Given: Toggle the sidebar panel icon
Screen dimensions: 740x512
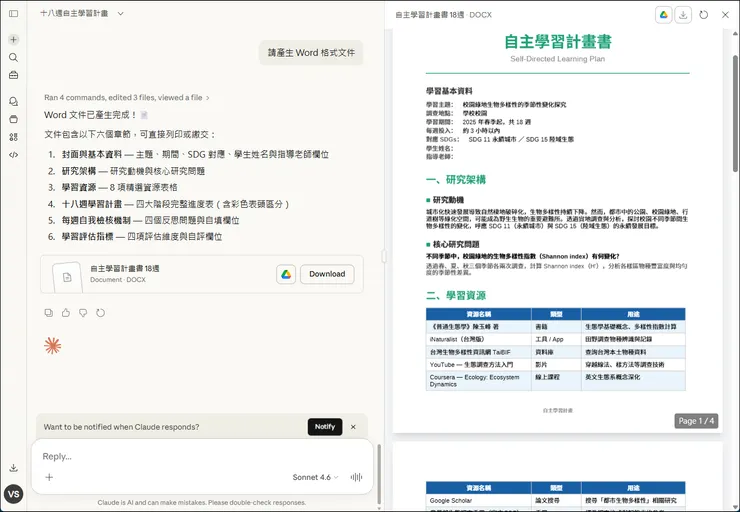Looking at the screenshot, I should tap(13, 14).
